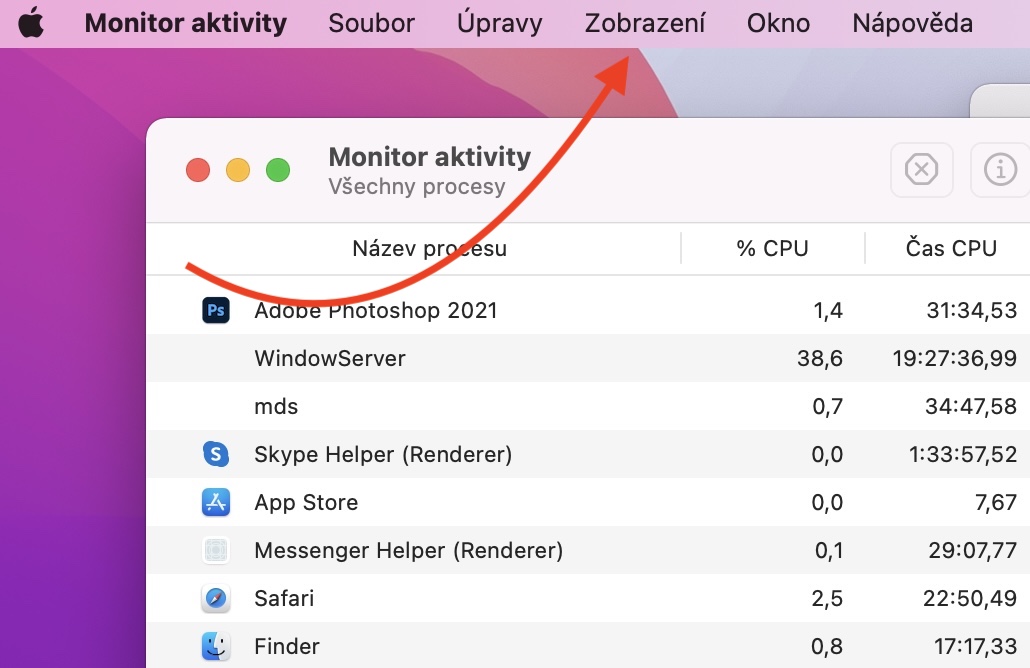1030x668 pixels.
Task: Click the yellow minimize window button
Action: pos(238,170)
